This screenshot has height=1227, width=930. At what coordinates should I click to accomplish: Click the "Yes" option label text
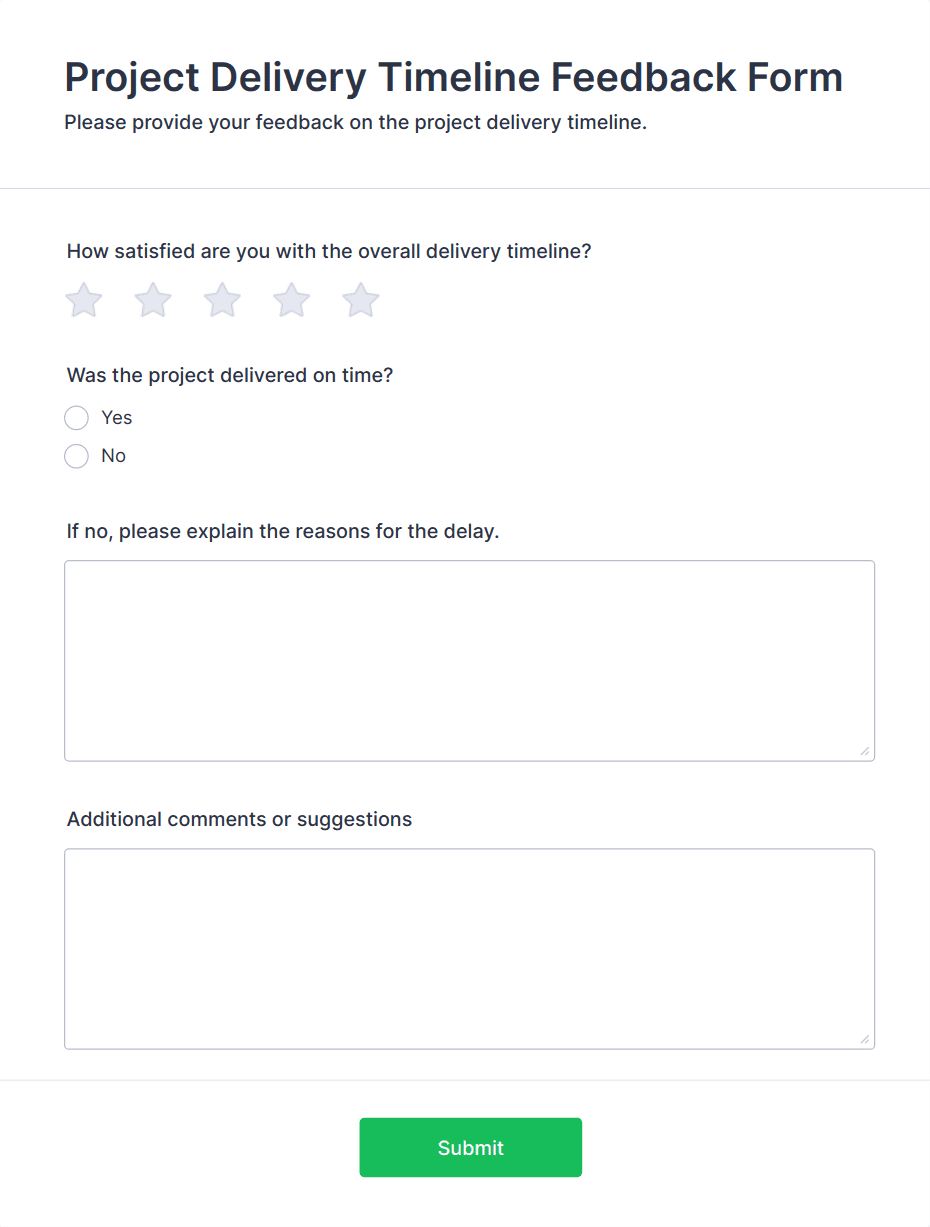[117, 417]
